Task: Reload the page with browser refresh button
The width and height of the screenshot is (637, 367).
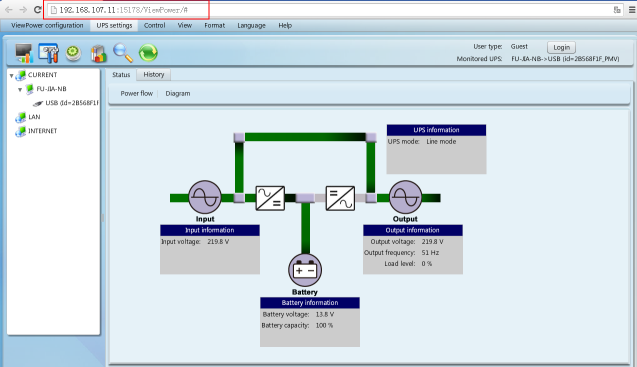Action: (37, 10)
